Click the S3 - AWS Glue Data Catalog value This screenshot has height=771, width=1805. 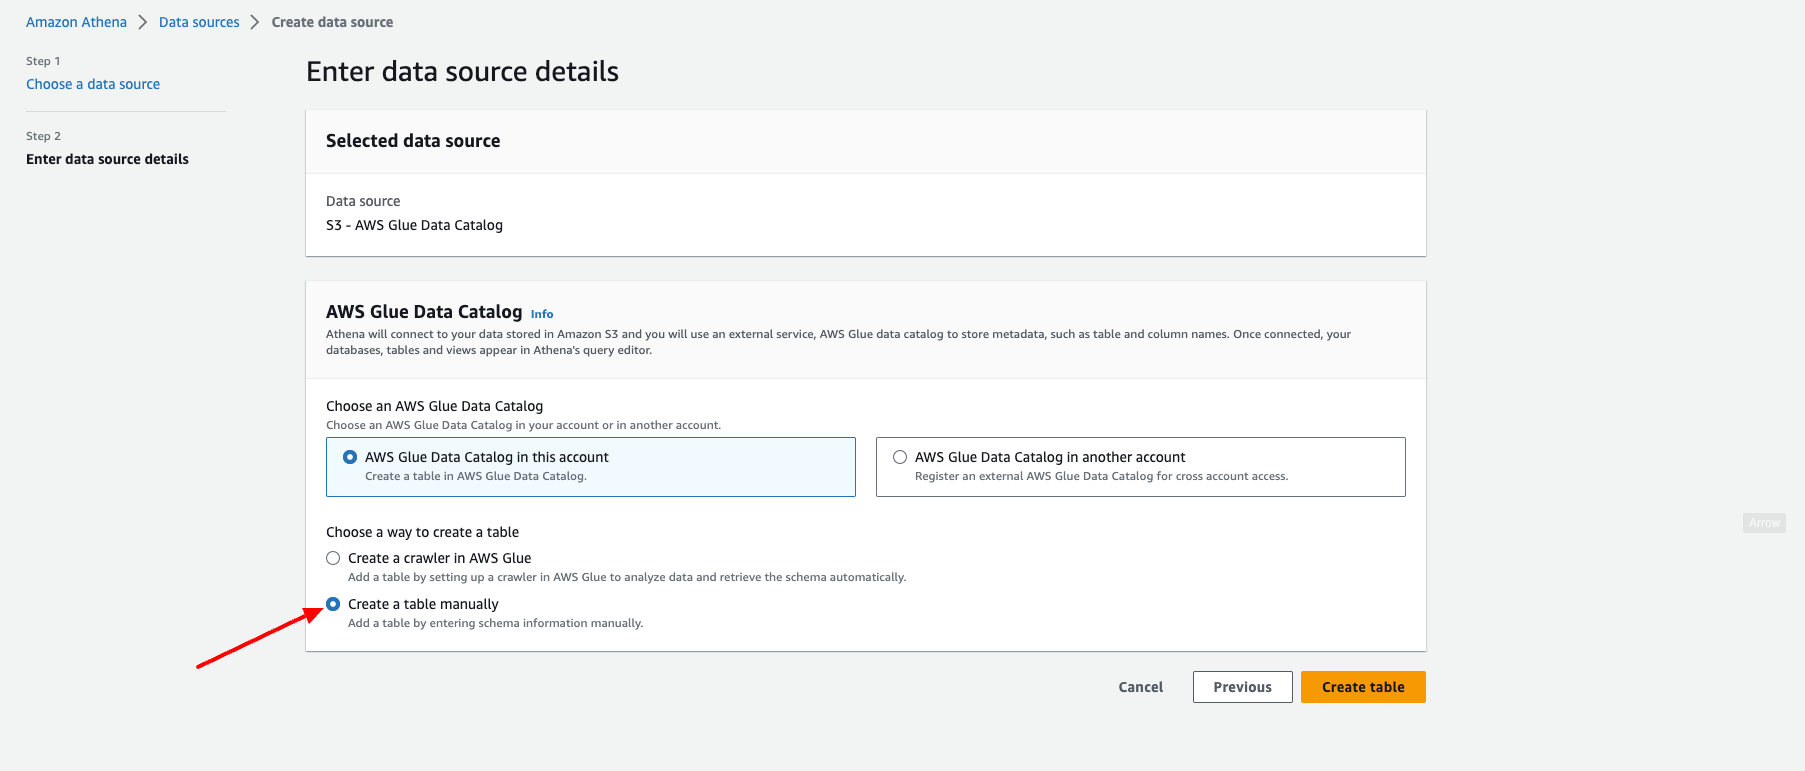pyautogui.click(x=414, y=225)
